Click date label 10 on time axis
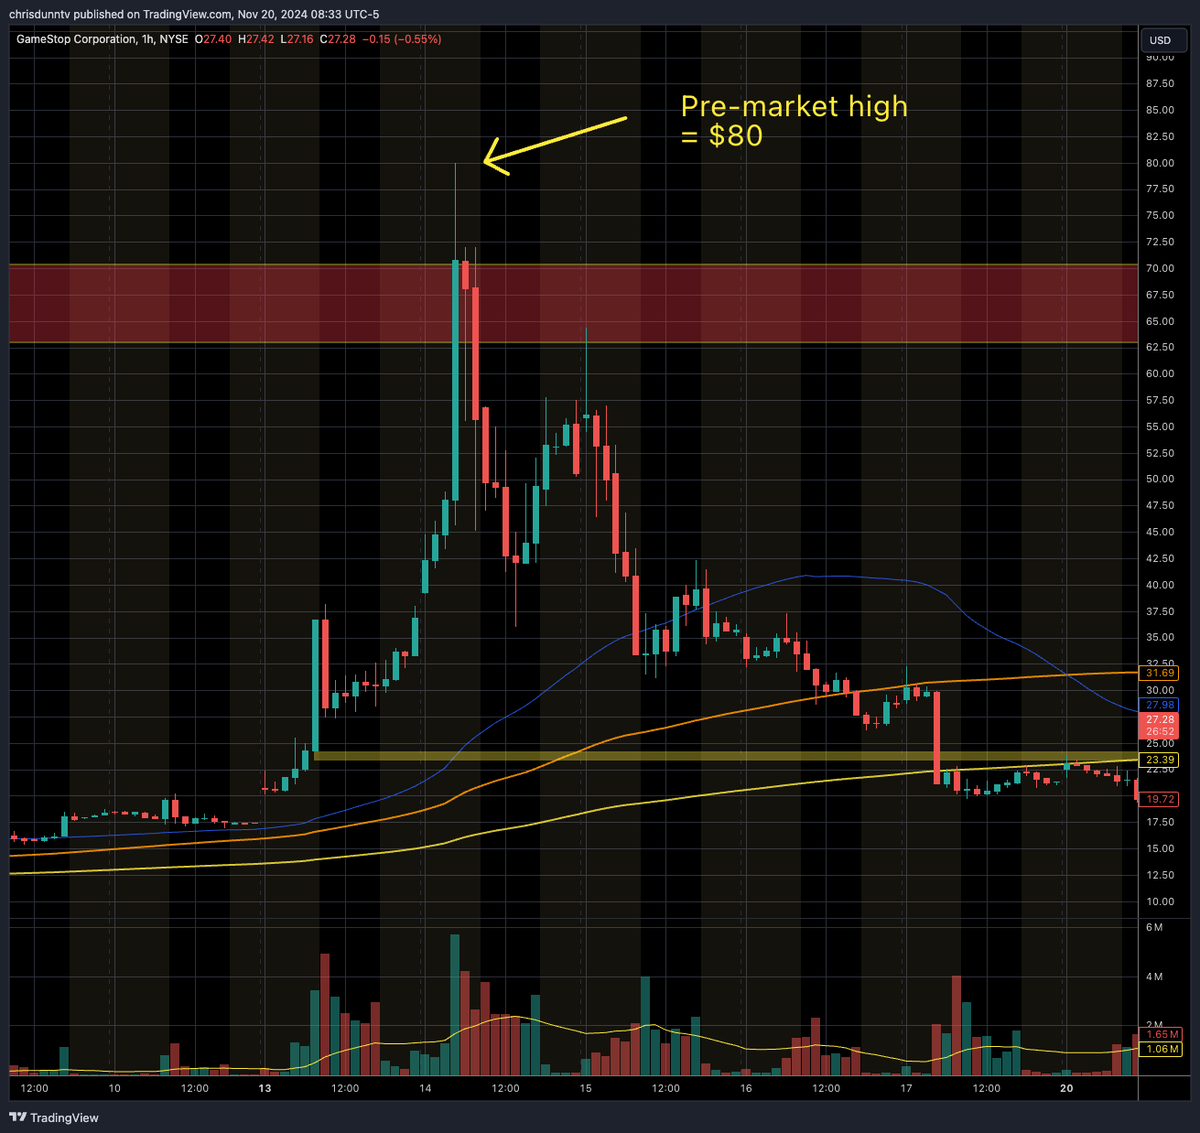Image resolution: width=1200 pixels, height=1133 pixels. point(114,1088)
